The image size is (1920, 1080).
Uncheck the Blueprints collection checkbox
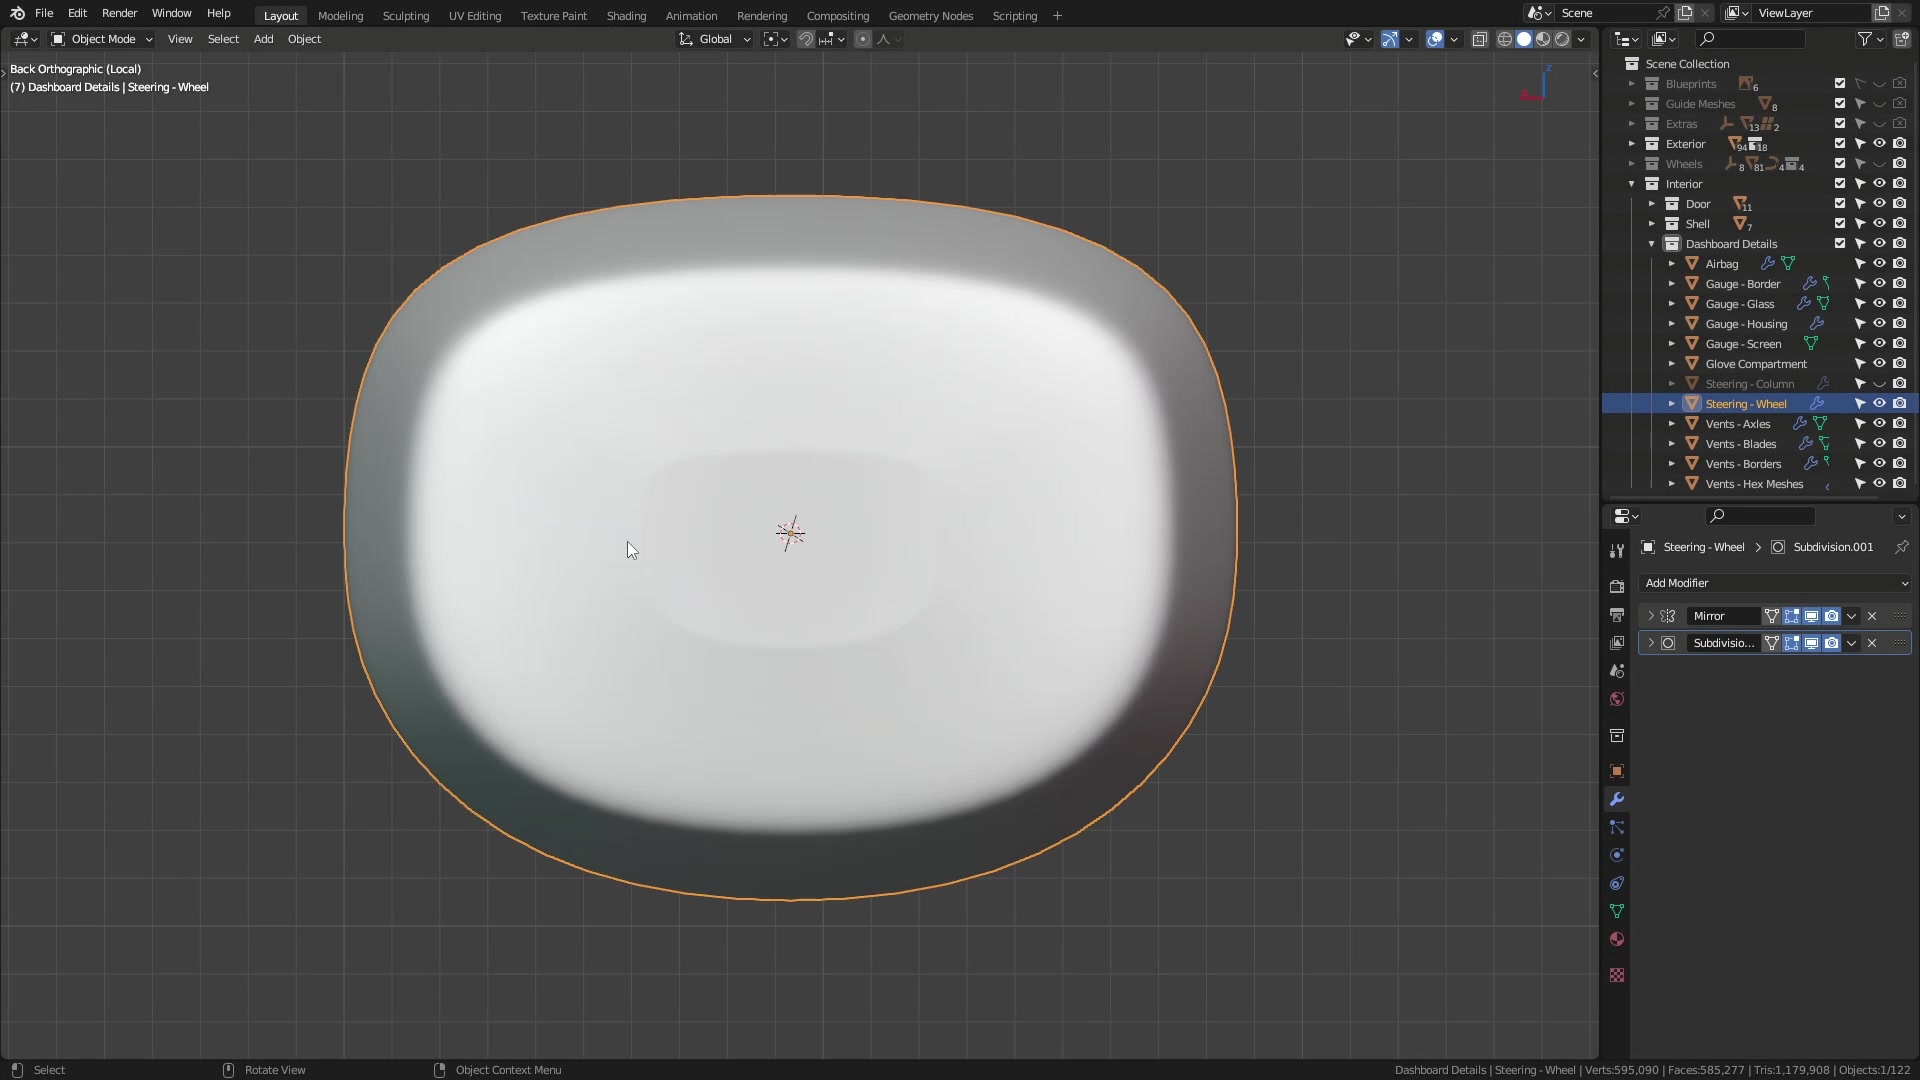tap(1840, 84)
